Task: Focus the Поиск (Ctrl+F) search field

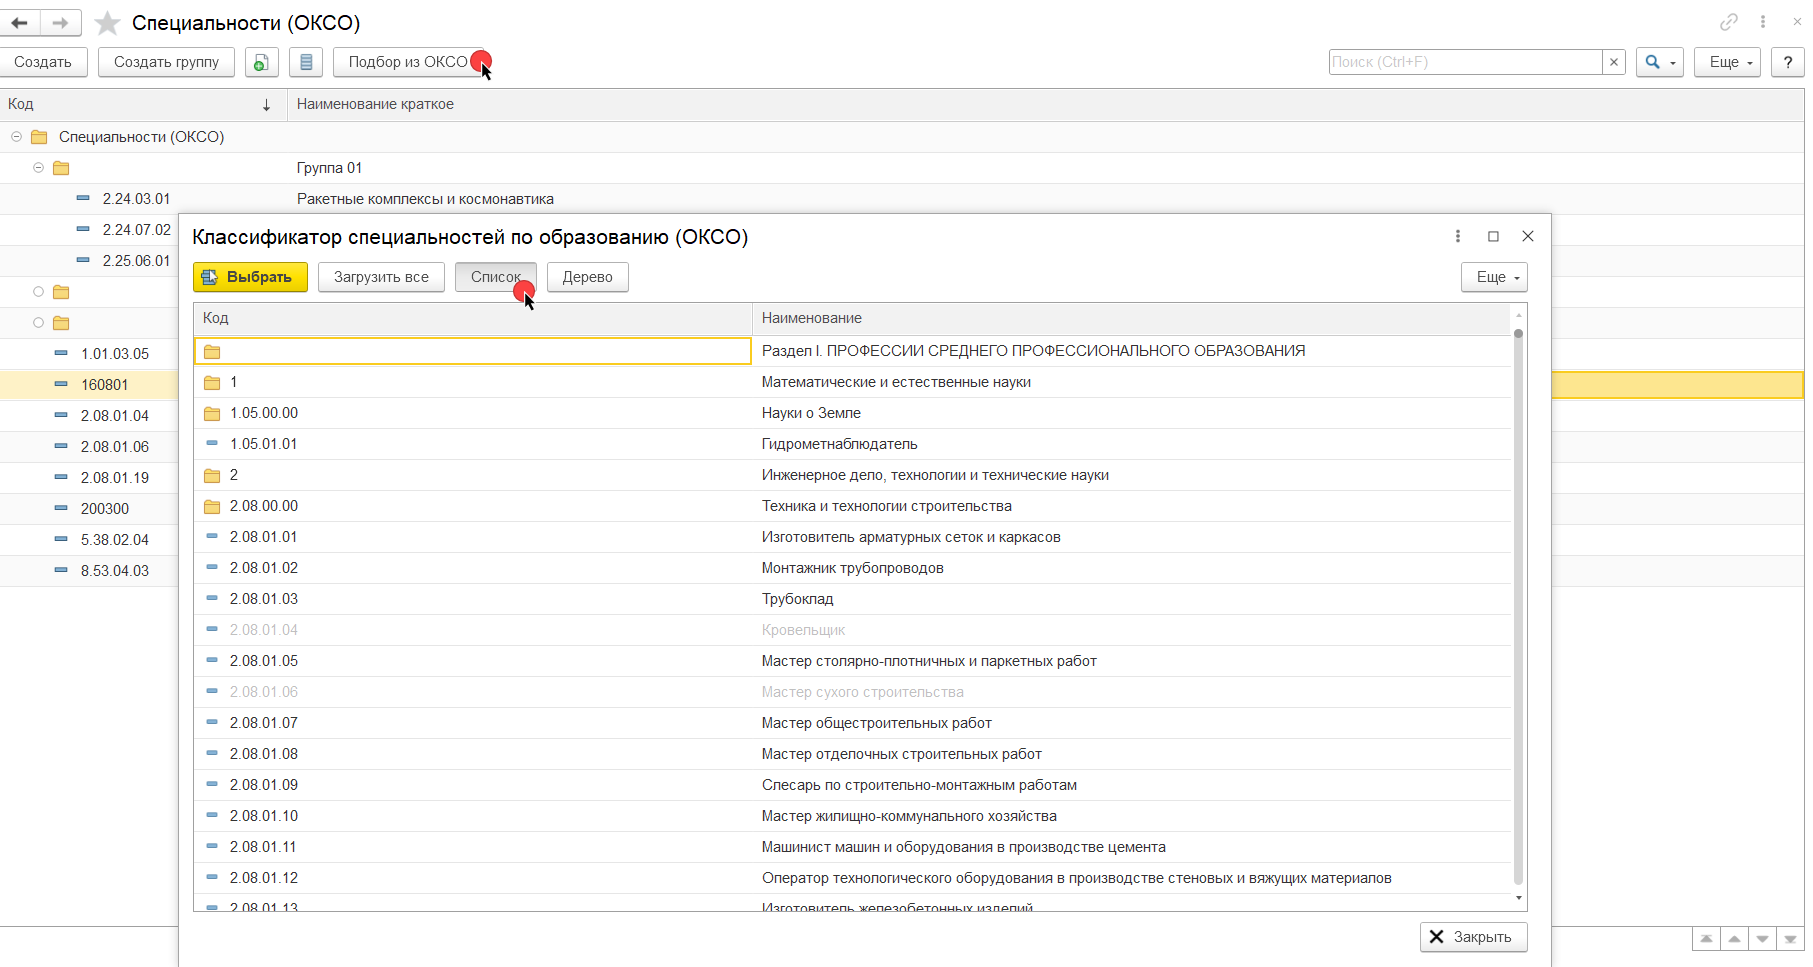Action: (1465, 62)
